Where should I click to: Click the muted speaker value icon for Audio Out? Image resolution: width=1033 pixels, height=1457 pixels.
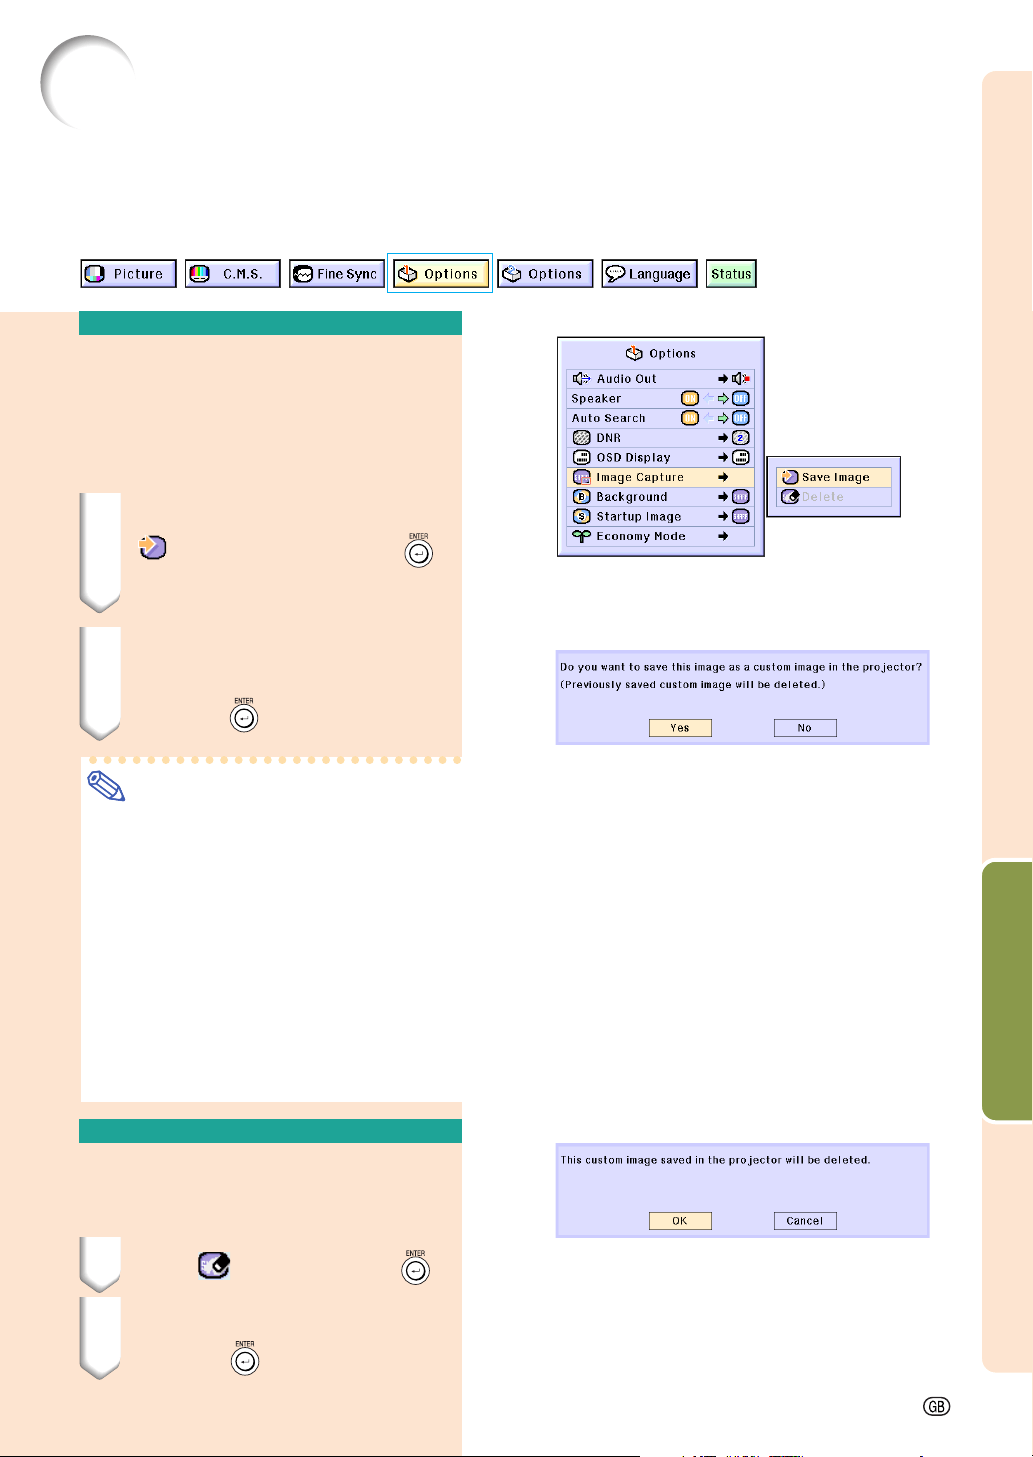coord(741,379)
